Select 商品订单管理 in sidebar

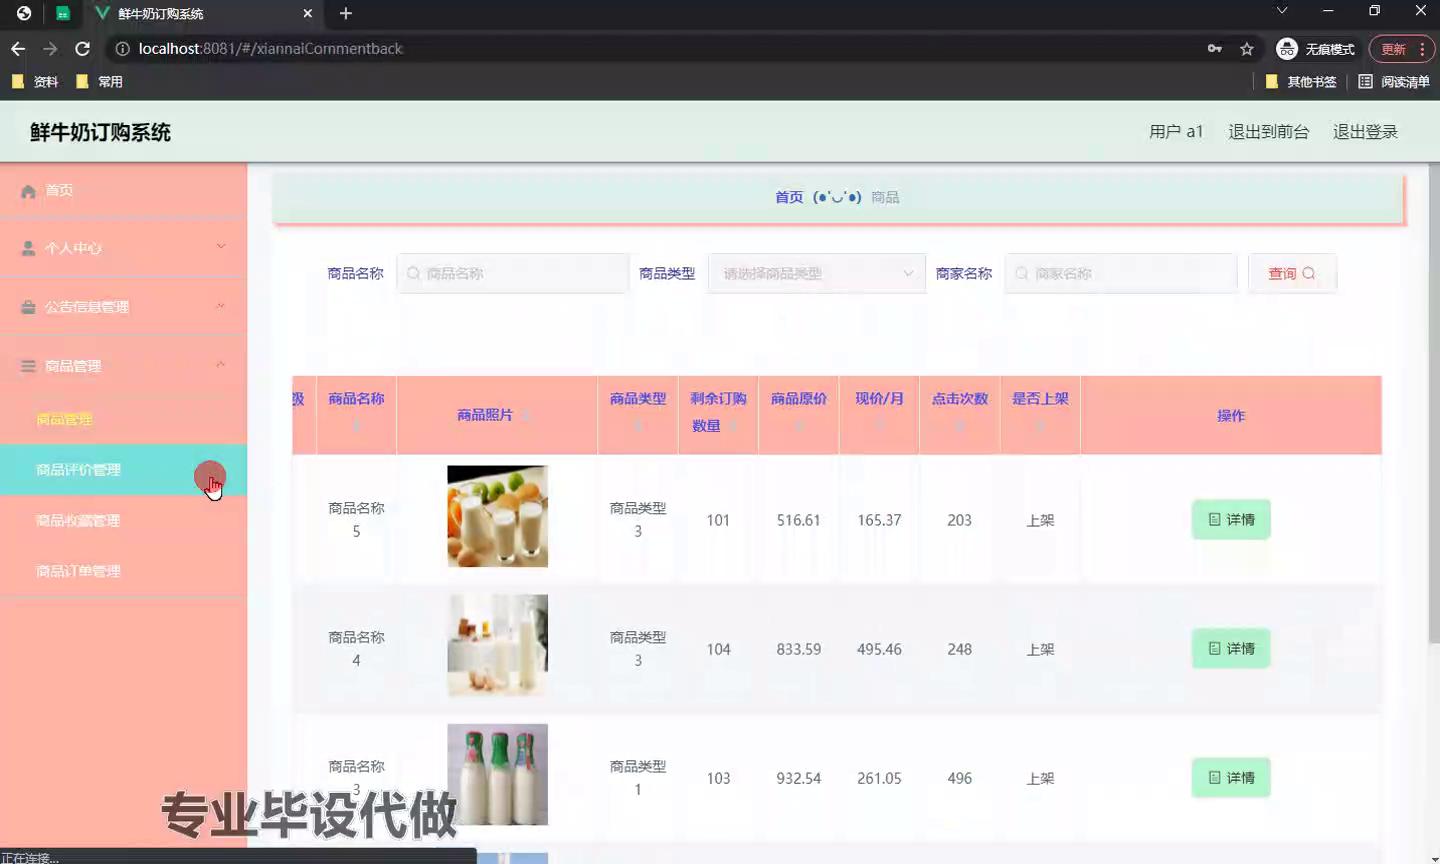coord(78,571)
